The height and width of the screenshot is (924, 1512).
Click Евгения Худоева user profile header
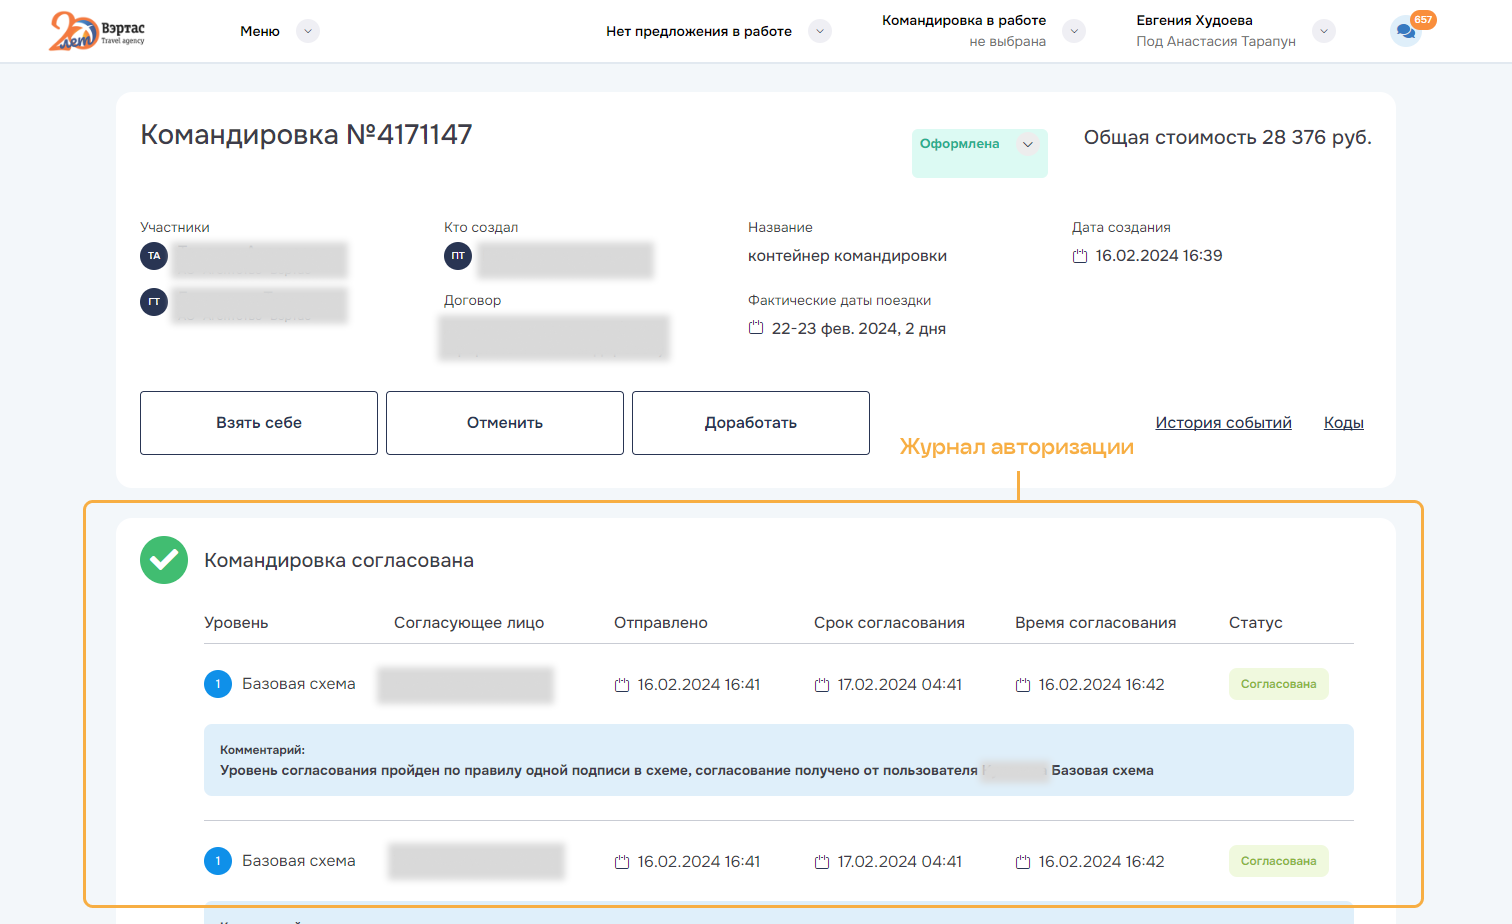1216,31
